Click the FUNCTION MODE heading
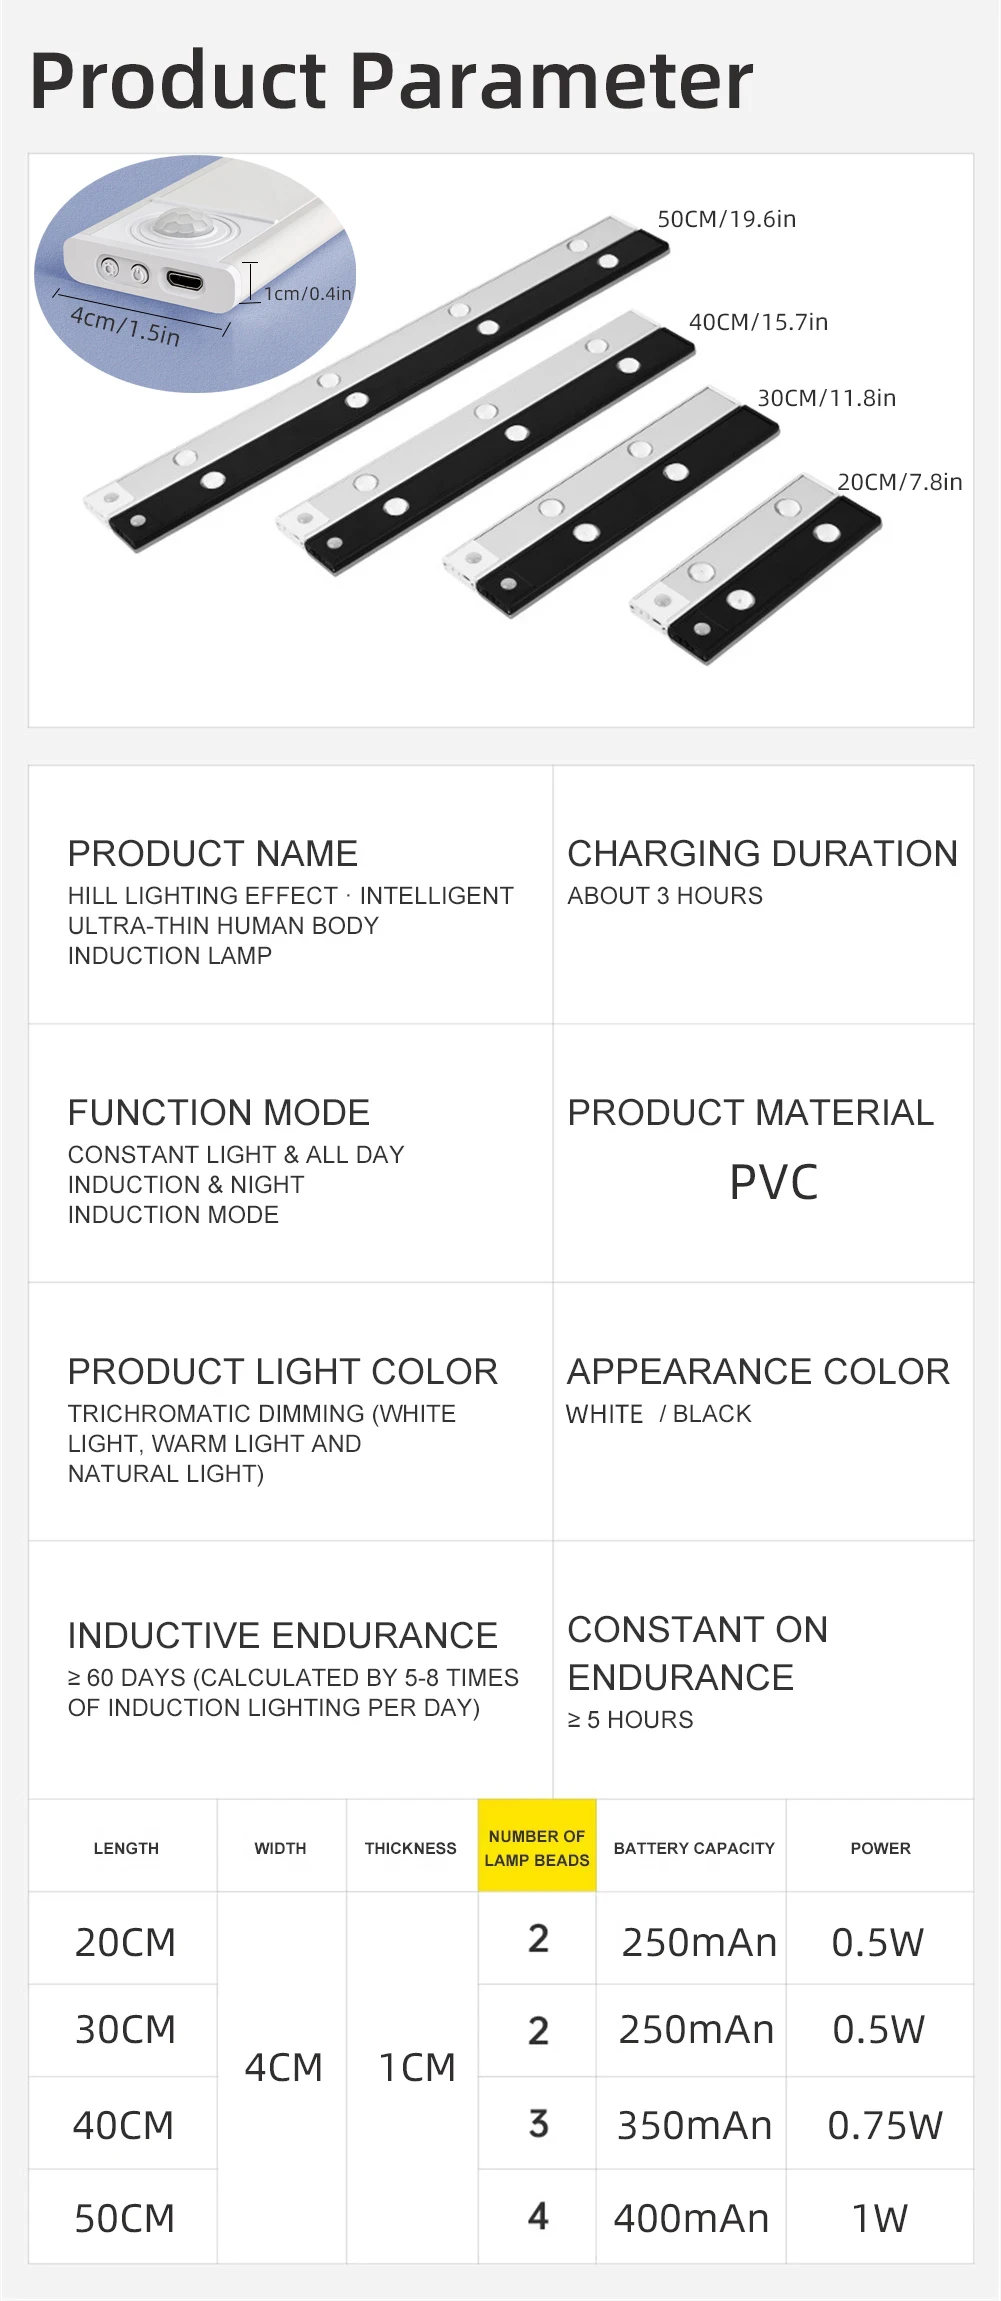The height and width of the screenshot is (2301, 1001). click(x=218, y=1112)
